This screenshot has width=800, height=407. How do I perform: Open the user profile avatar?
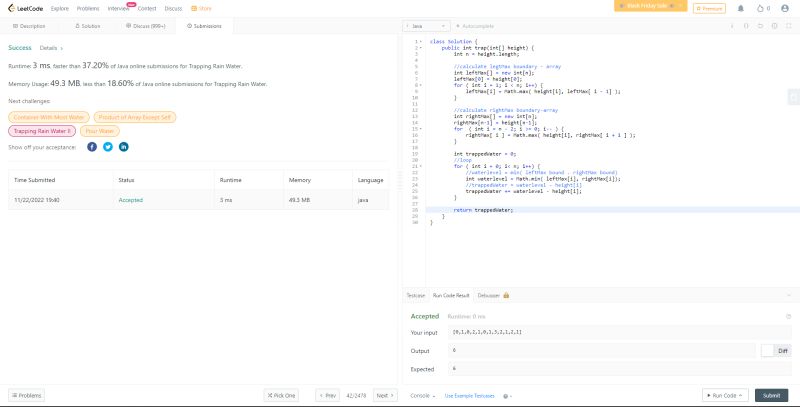tap(784, 7)
